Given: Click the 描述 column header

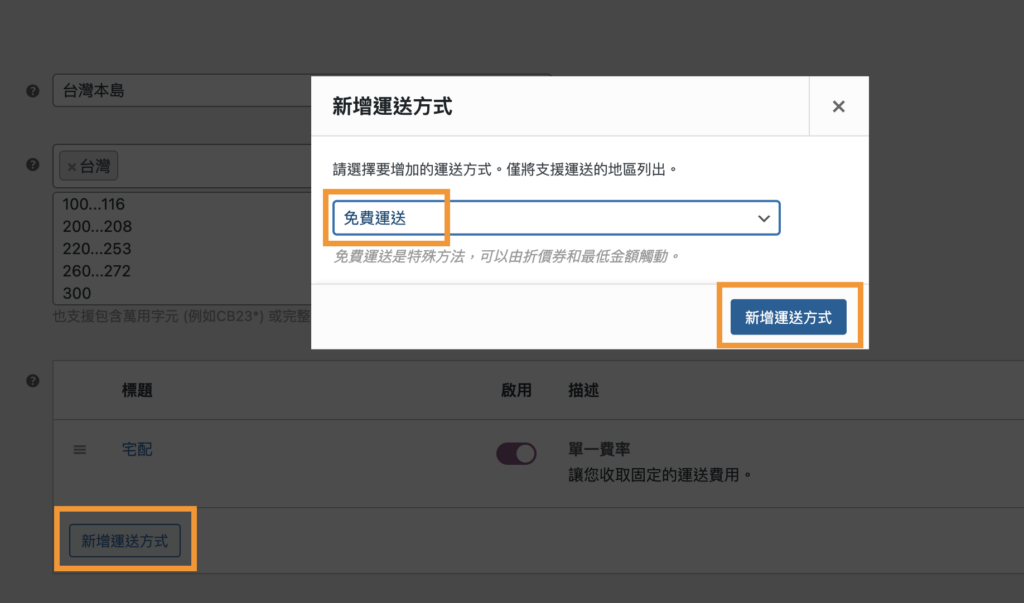Looking at the screenshot, I should click(583, 390).
